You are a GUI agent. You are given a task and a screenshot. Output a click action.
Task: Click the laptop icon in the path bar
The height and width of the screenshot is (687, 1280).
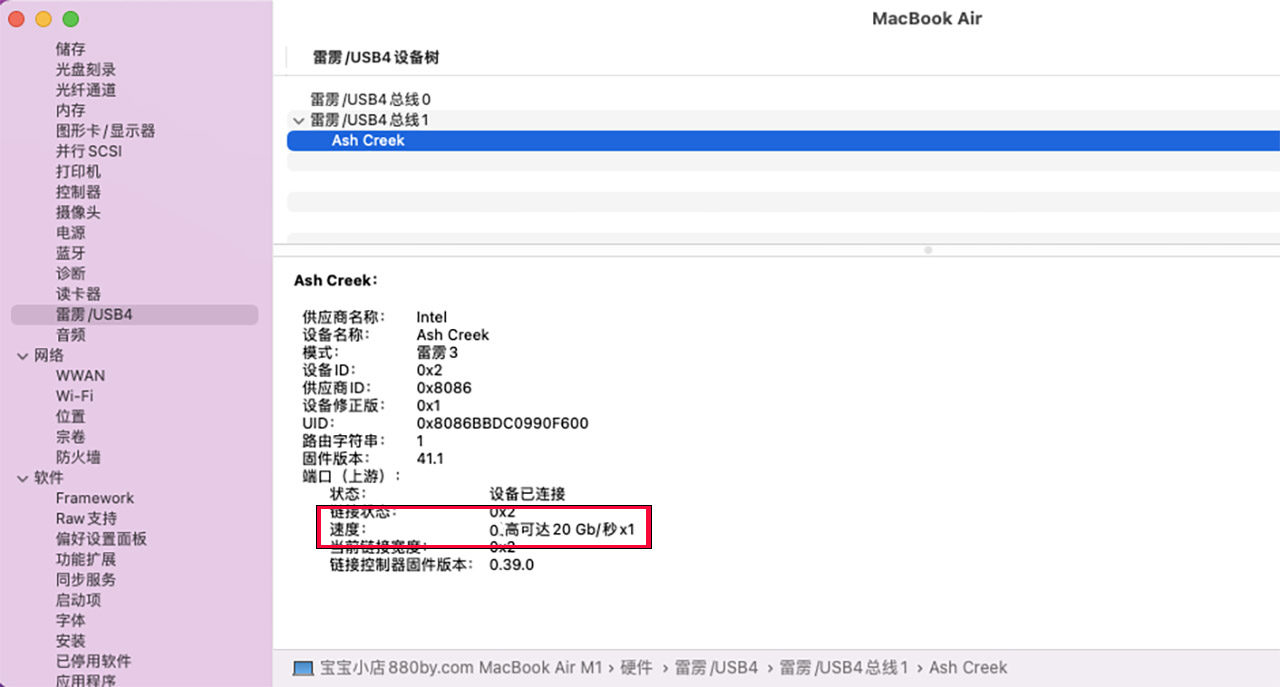304,668
